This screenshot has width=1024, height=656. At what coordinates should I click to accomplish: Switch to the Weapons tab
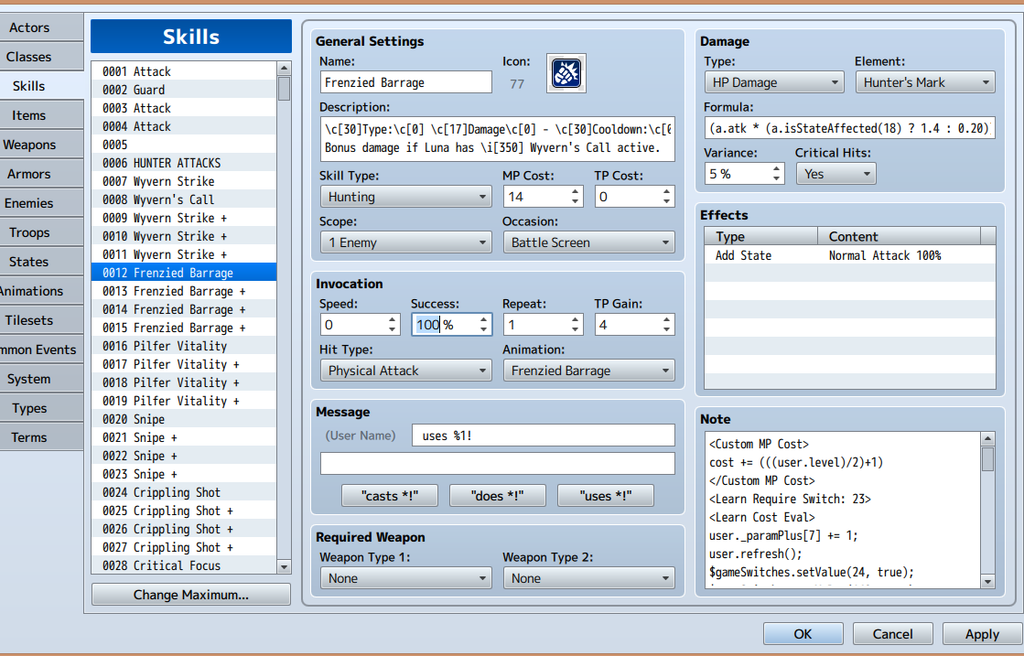point(30,145)
